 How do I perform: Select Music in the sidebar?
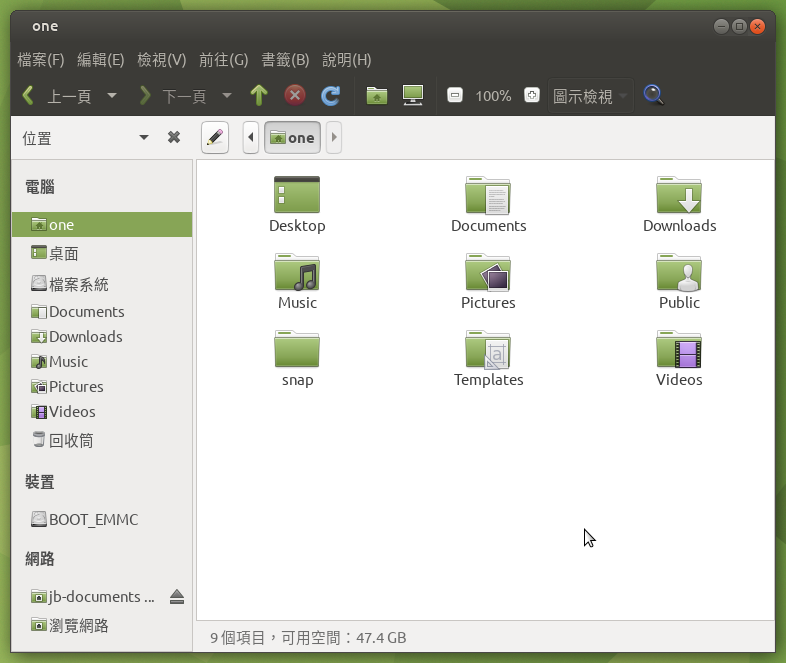pyautogui.click(x=102, y=362)
